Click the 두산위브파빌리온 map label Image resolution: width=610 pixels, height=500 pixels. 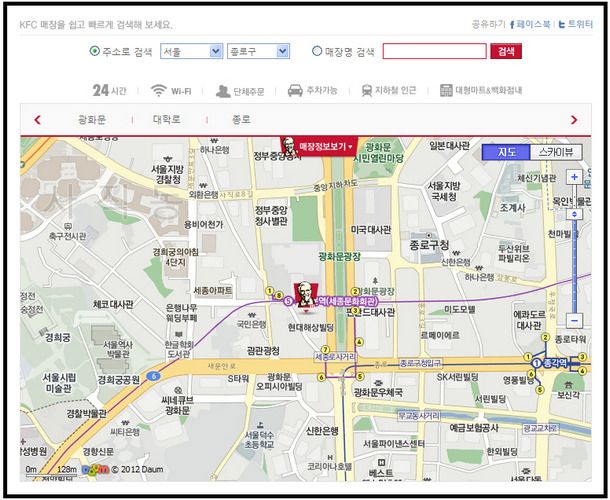click(x=514, y=253)
